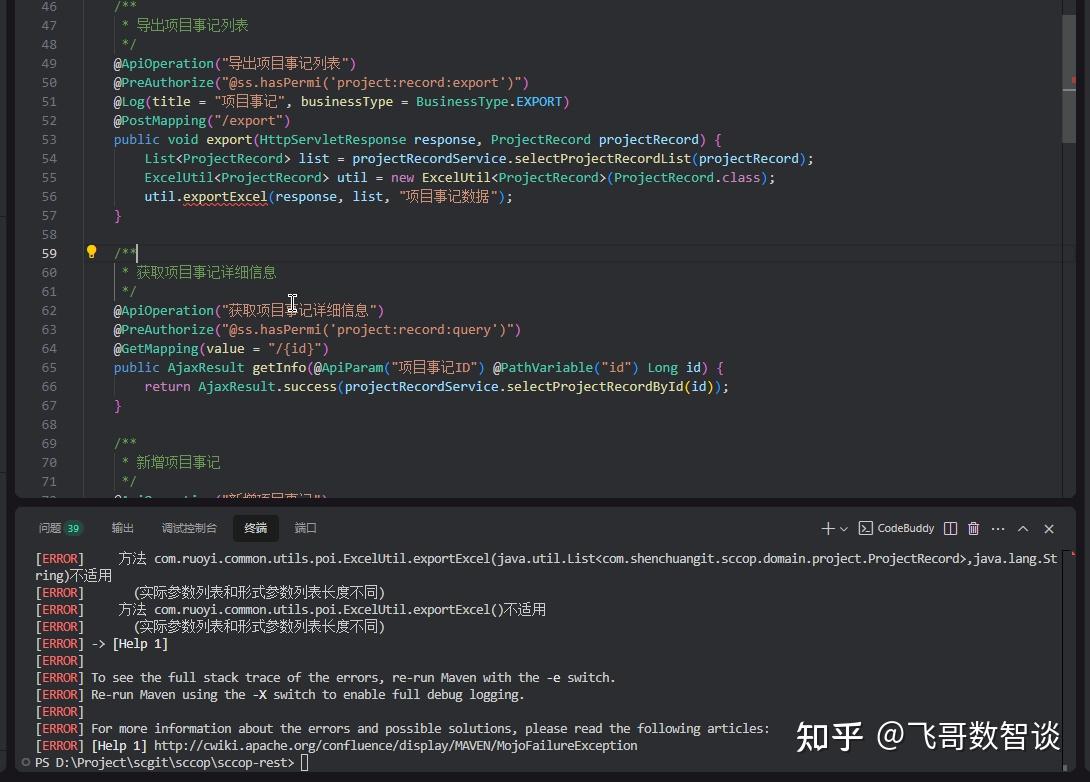This screenshot has height=782, width=1090.
Task: Open the 调试控制台 tab
Action: pyautogui.click(x=189, y=528)
